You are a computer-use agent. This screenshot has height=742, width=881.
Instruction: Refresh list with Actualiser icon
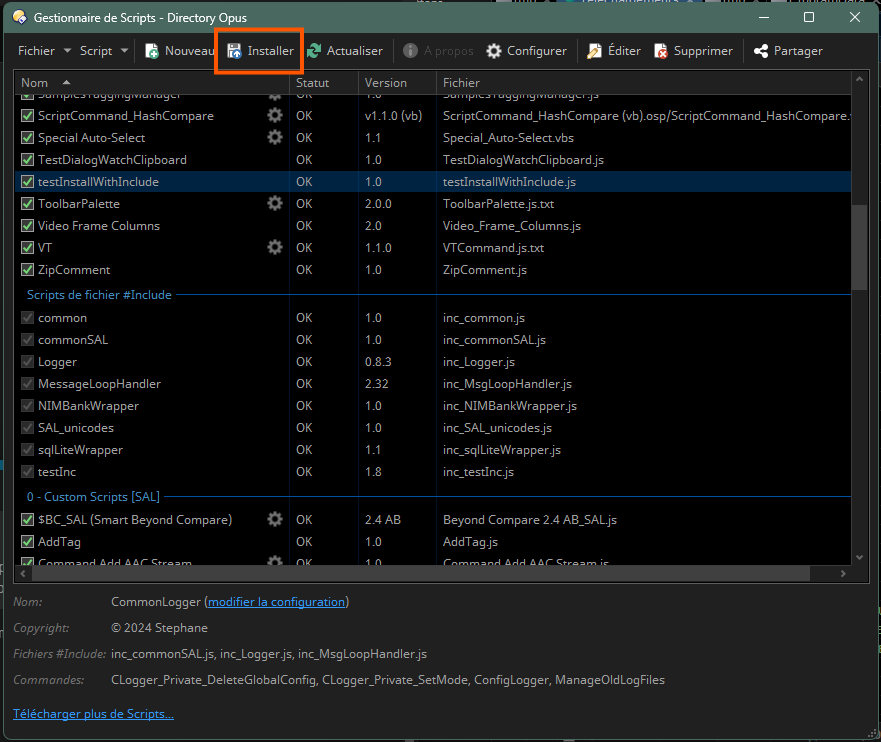click(315, 51)
